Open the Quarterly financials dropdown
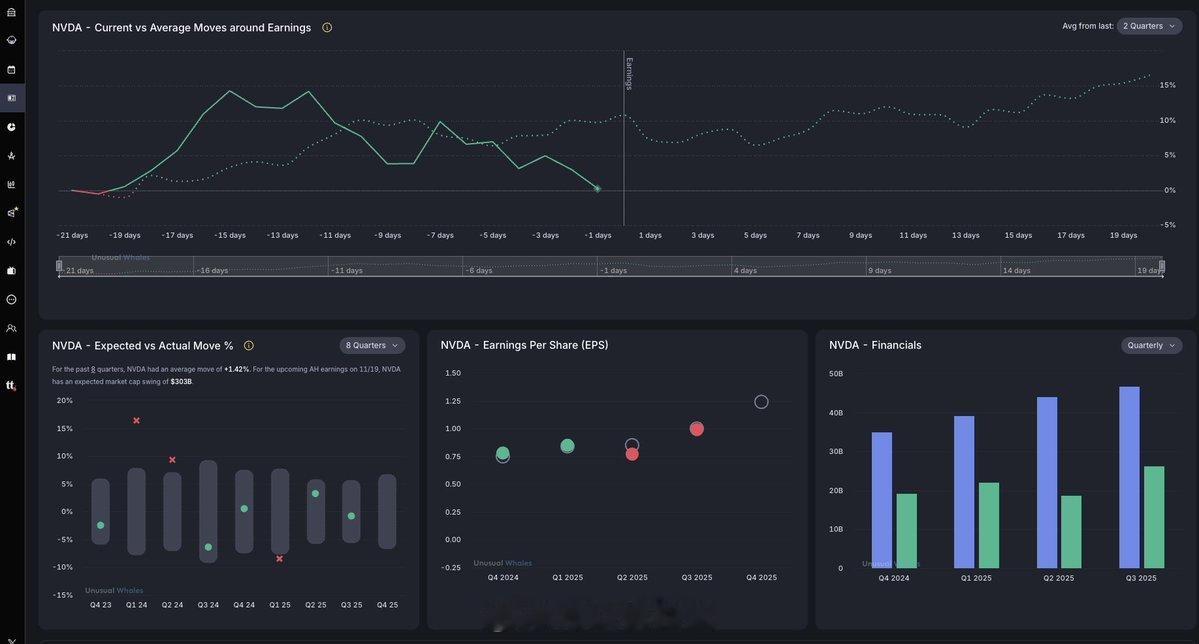The height and width of the screenshot is (644, 1199). [x=1152, y=346]
